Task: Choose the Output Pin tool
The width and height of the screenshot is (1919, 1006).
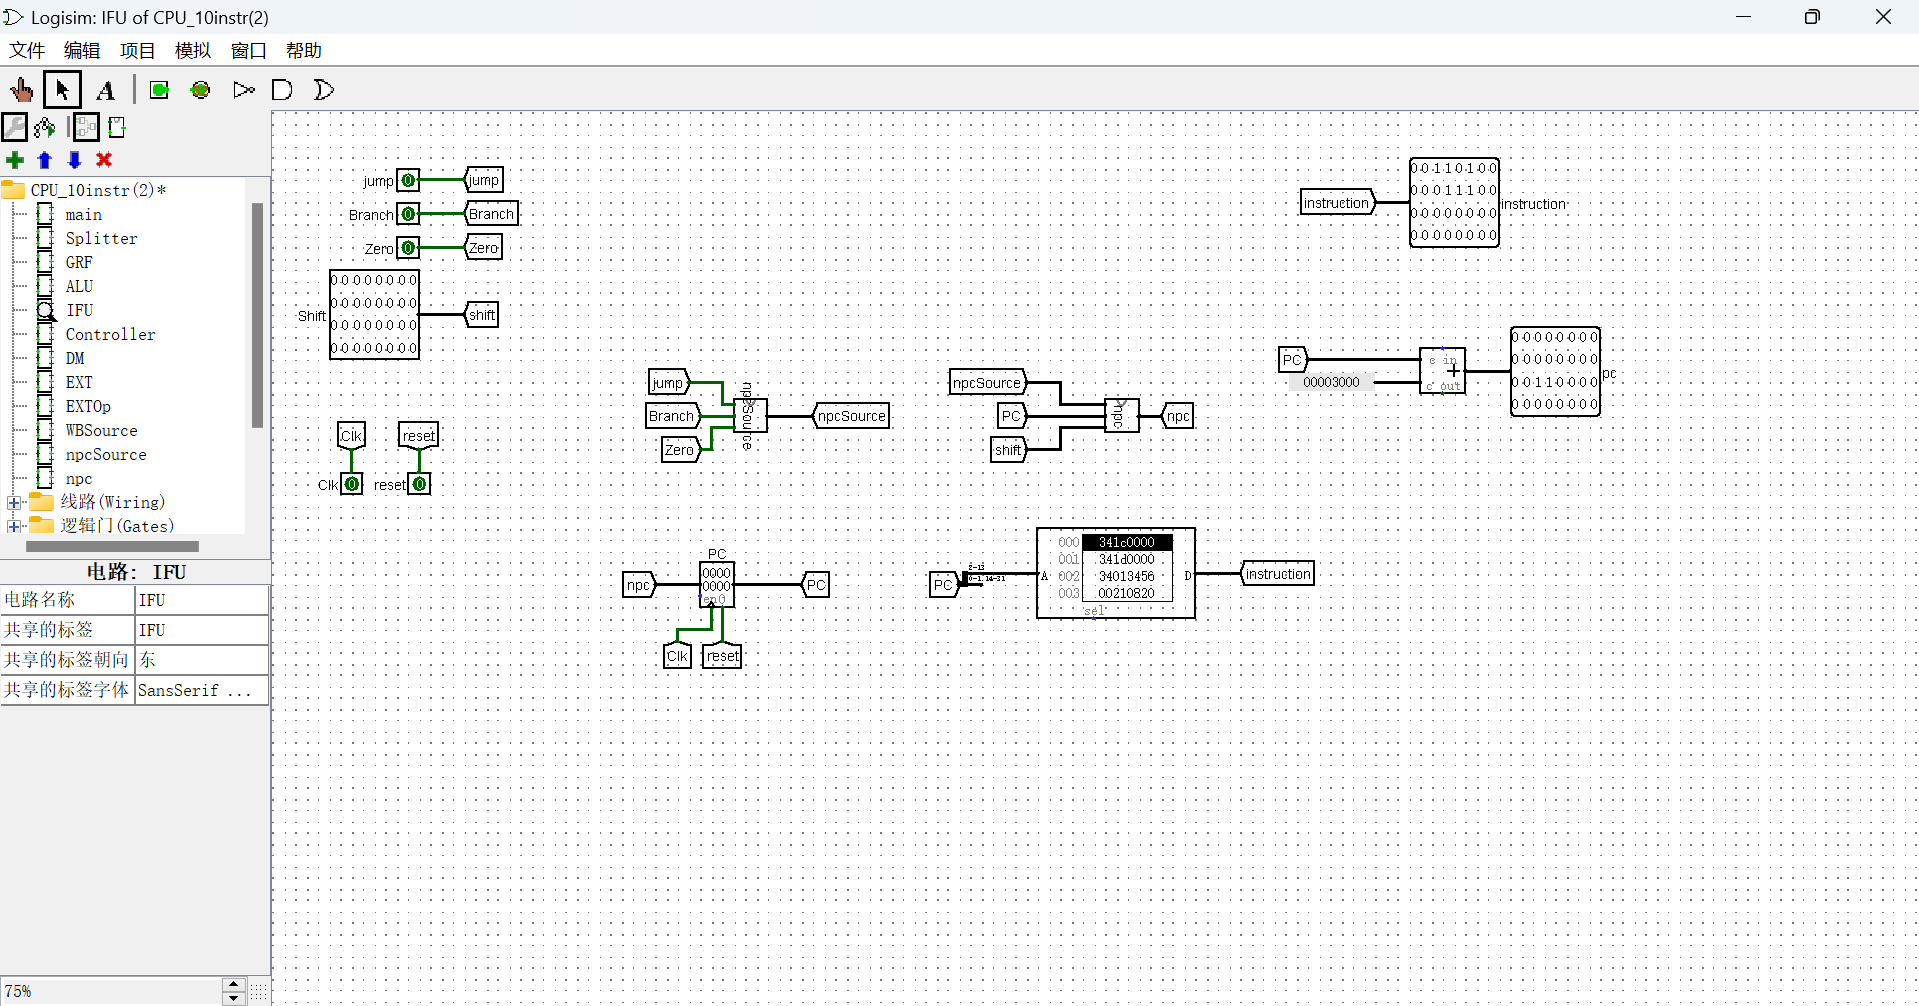Action: [201, 90]
